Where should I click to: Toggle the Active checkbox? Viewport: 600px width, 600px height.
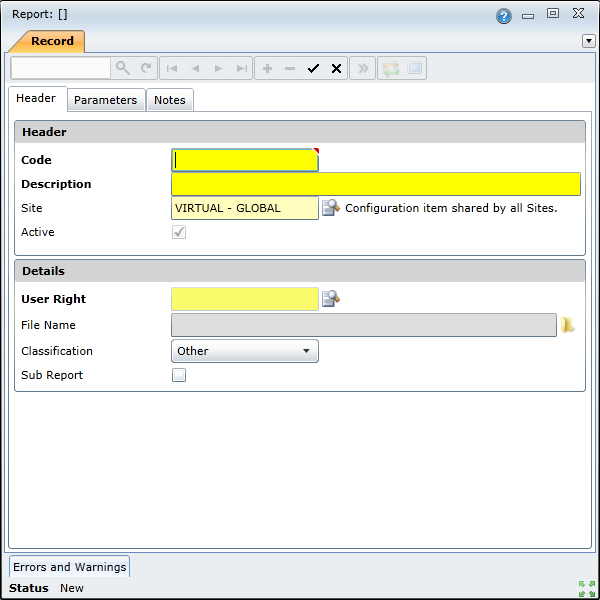click(x=179, y=232)
